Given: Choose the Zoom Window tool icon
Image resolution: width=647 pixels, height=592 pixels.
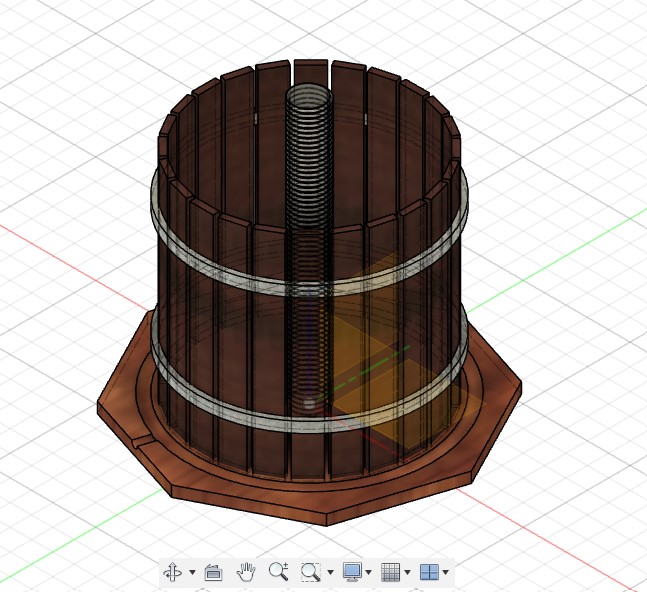Looking at the screenshot, I should click(x=310, y=572).
